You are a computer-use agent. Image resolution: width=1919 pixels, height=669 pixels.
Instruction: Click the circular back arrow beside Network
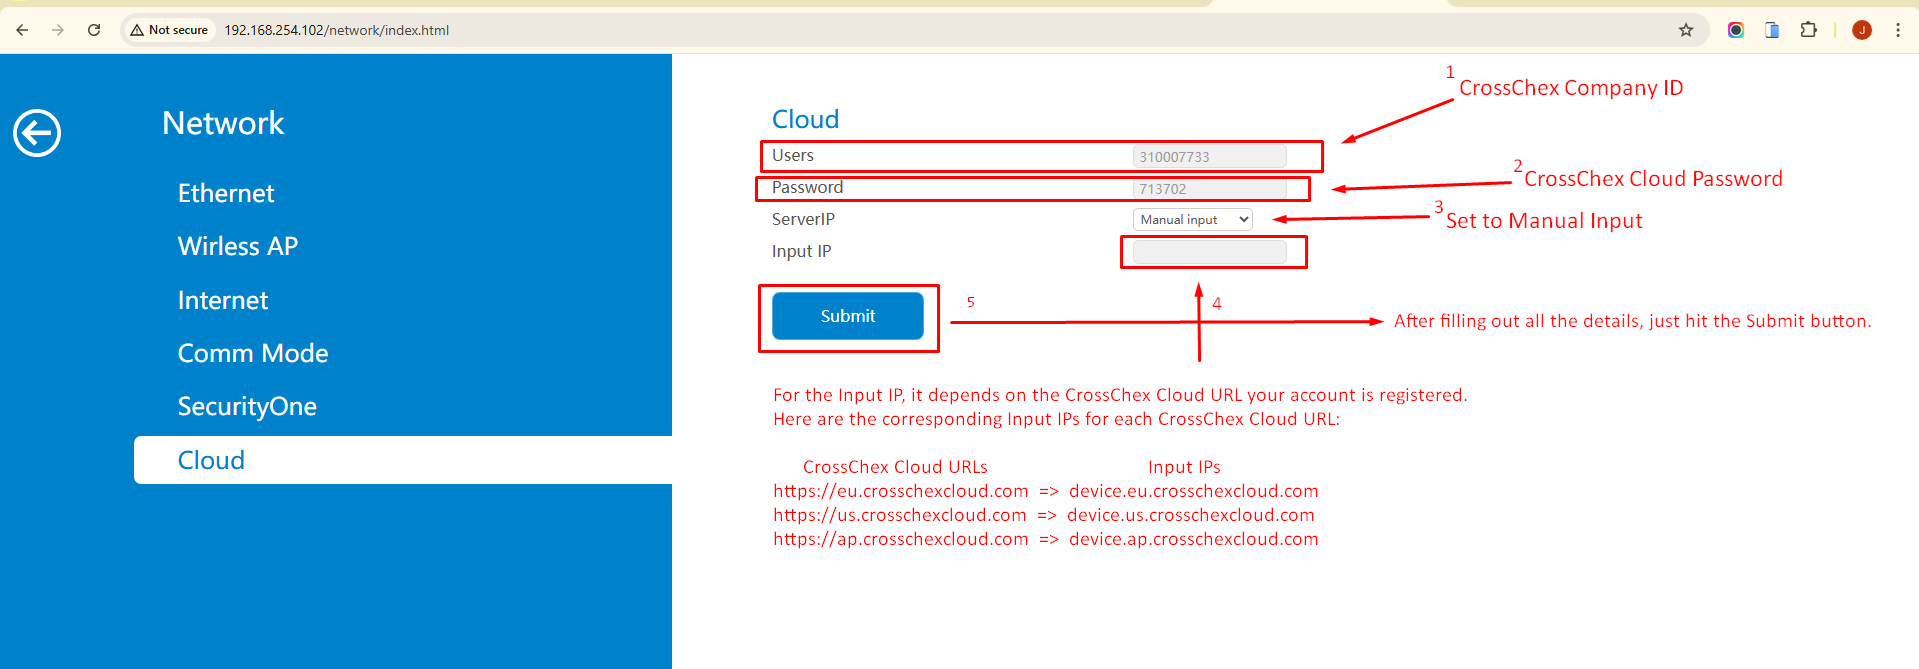[x=37, y=133]
